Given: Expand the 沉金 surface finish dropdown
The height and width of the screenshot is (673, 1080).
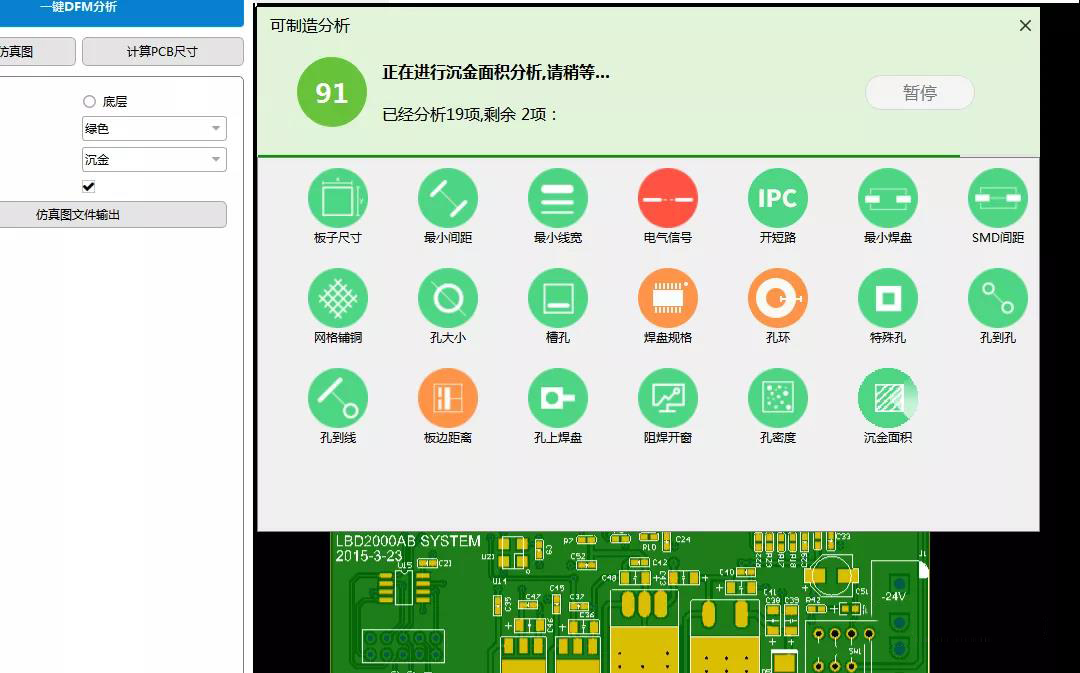Looking at the screenshot, I should tap(153, 158).
